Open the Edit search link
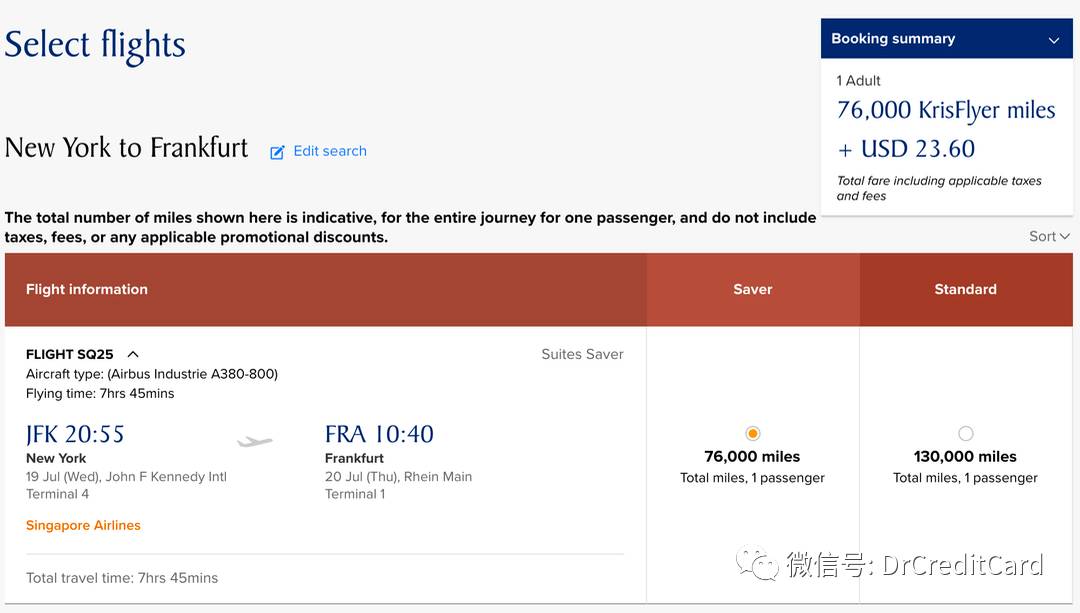The width and height of the screenshot is (1080, 613). coord(330,151)
